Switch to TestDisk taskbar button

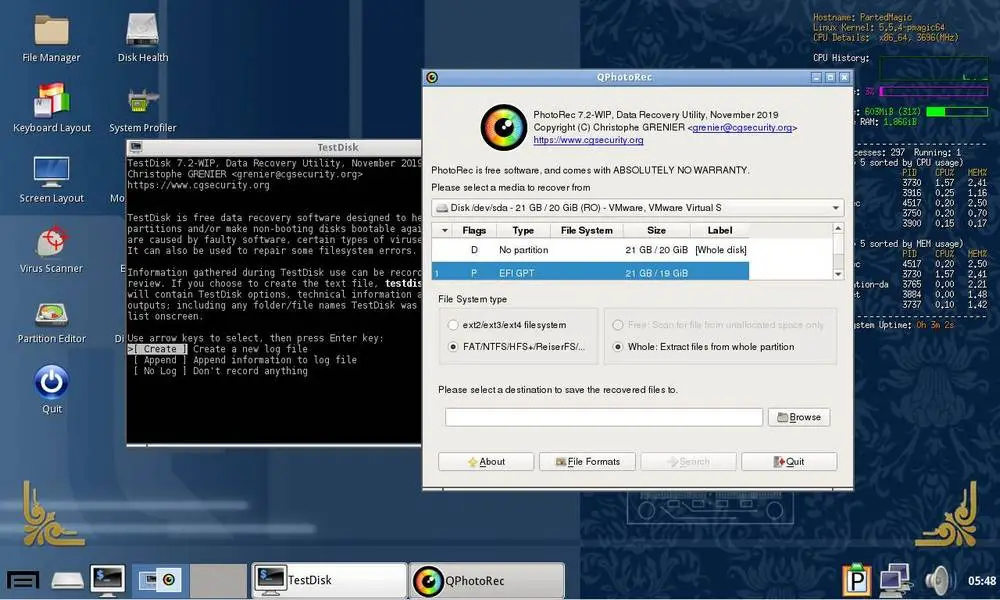pos(329,580)
